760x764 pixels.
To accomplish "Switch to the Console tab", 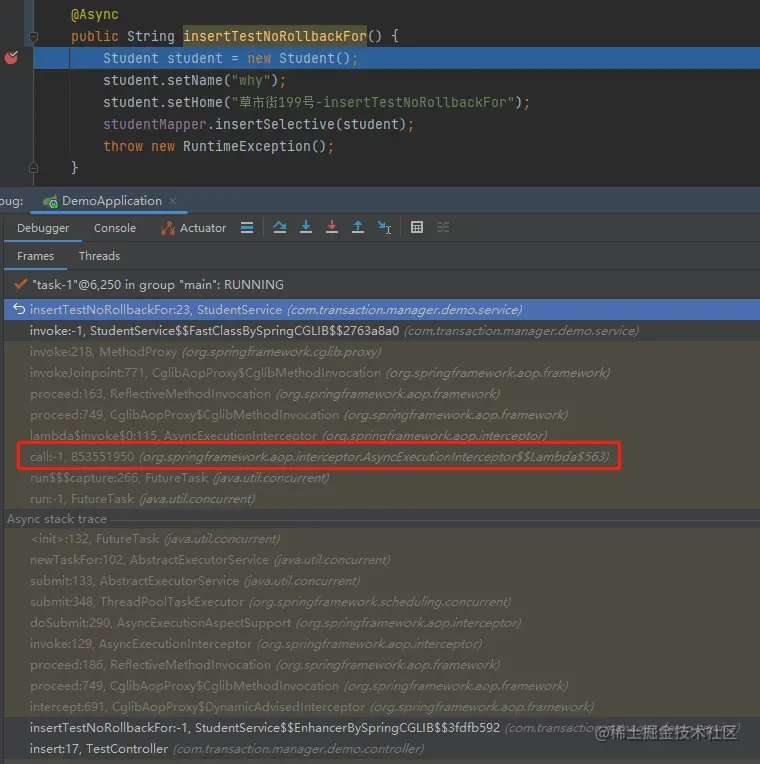I will tap(115, 228).
